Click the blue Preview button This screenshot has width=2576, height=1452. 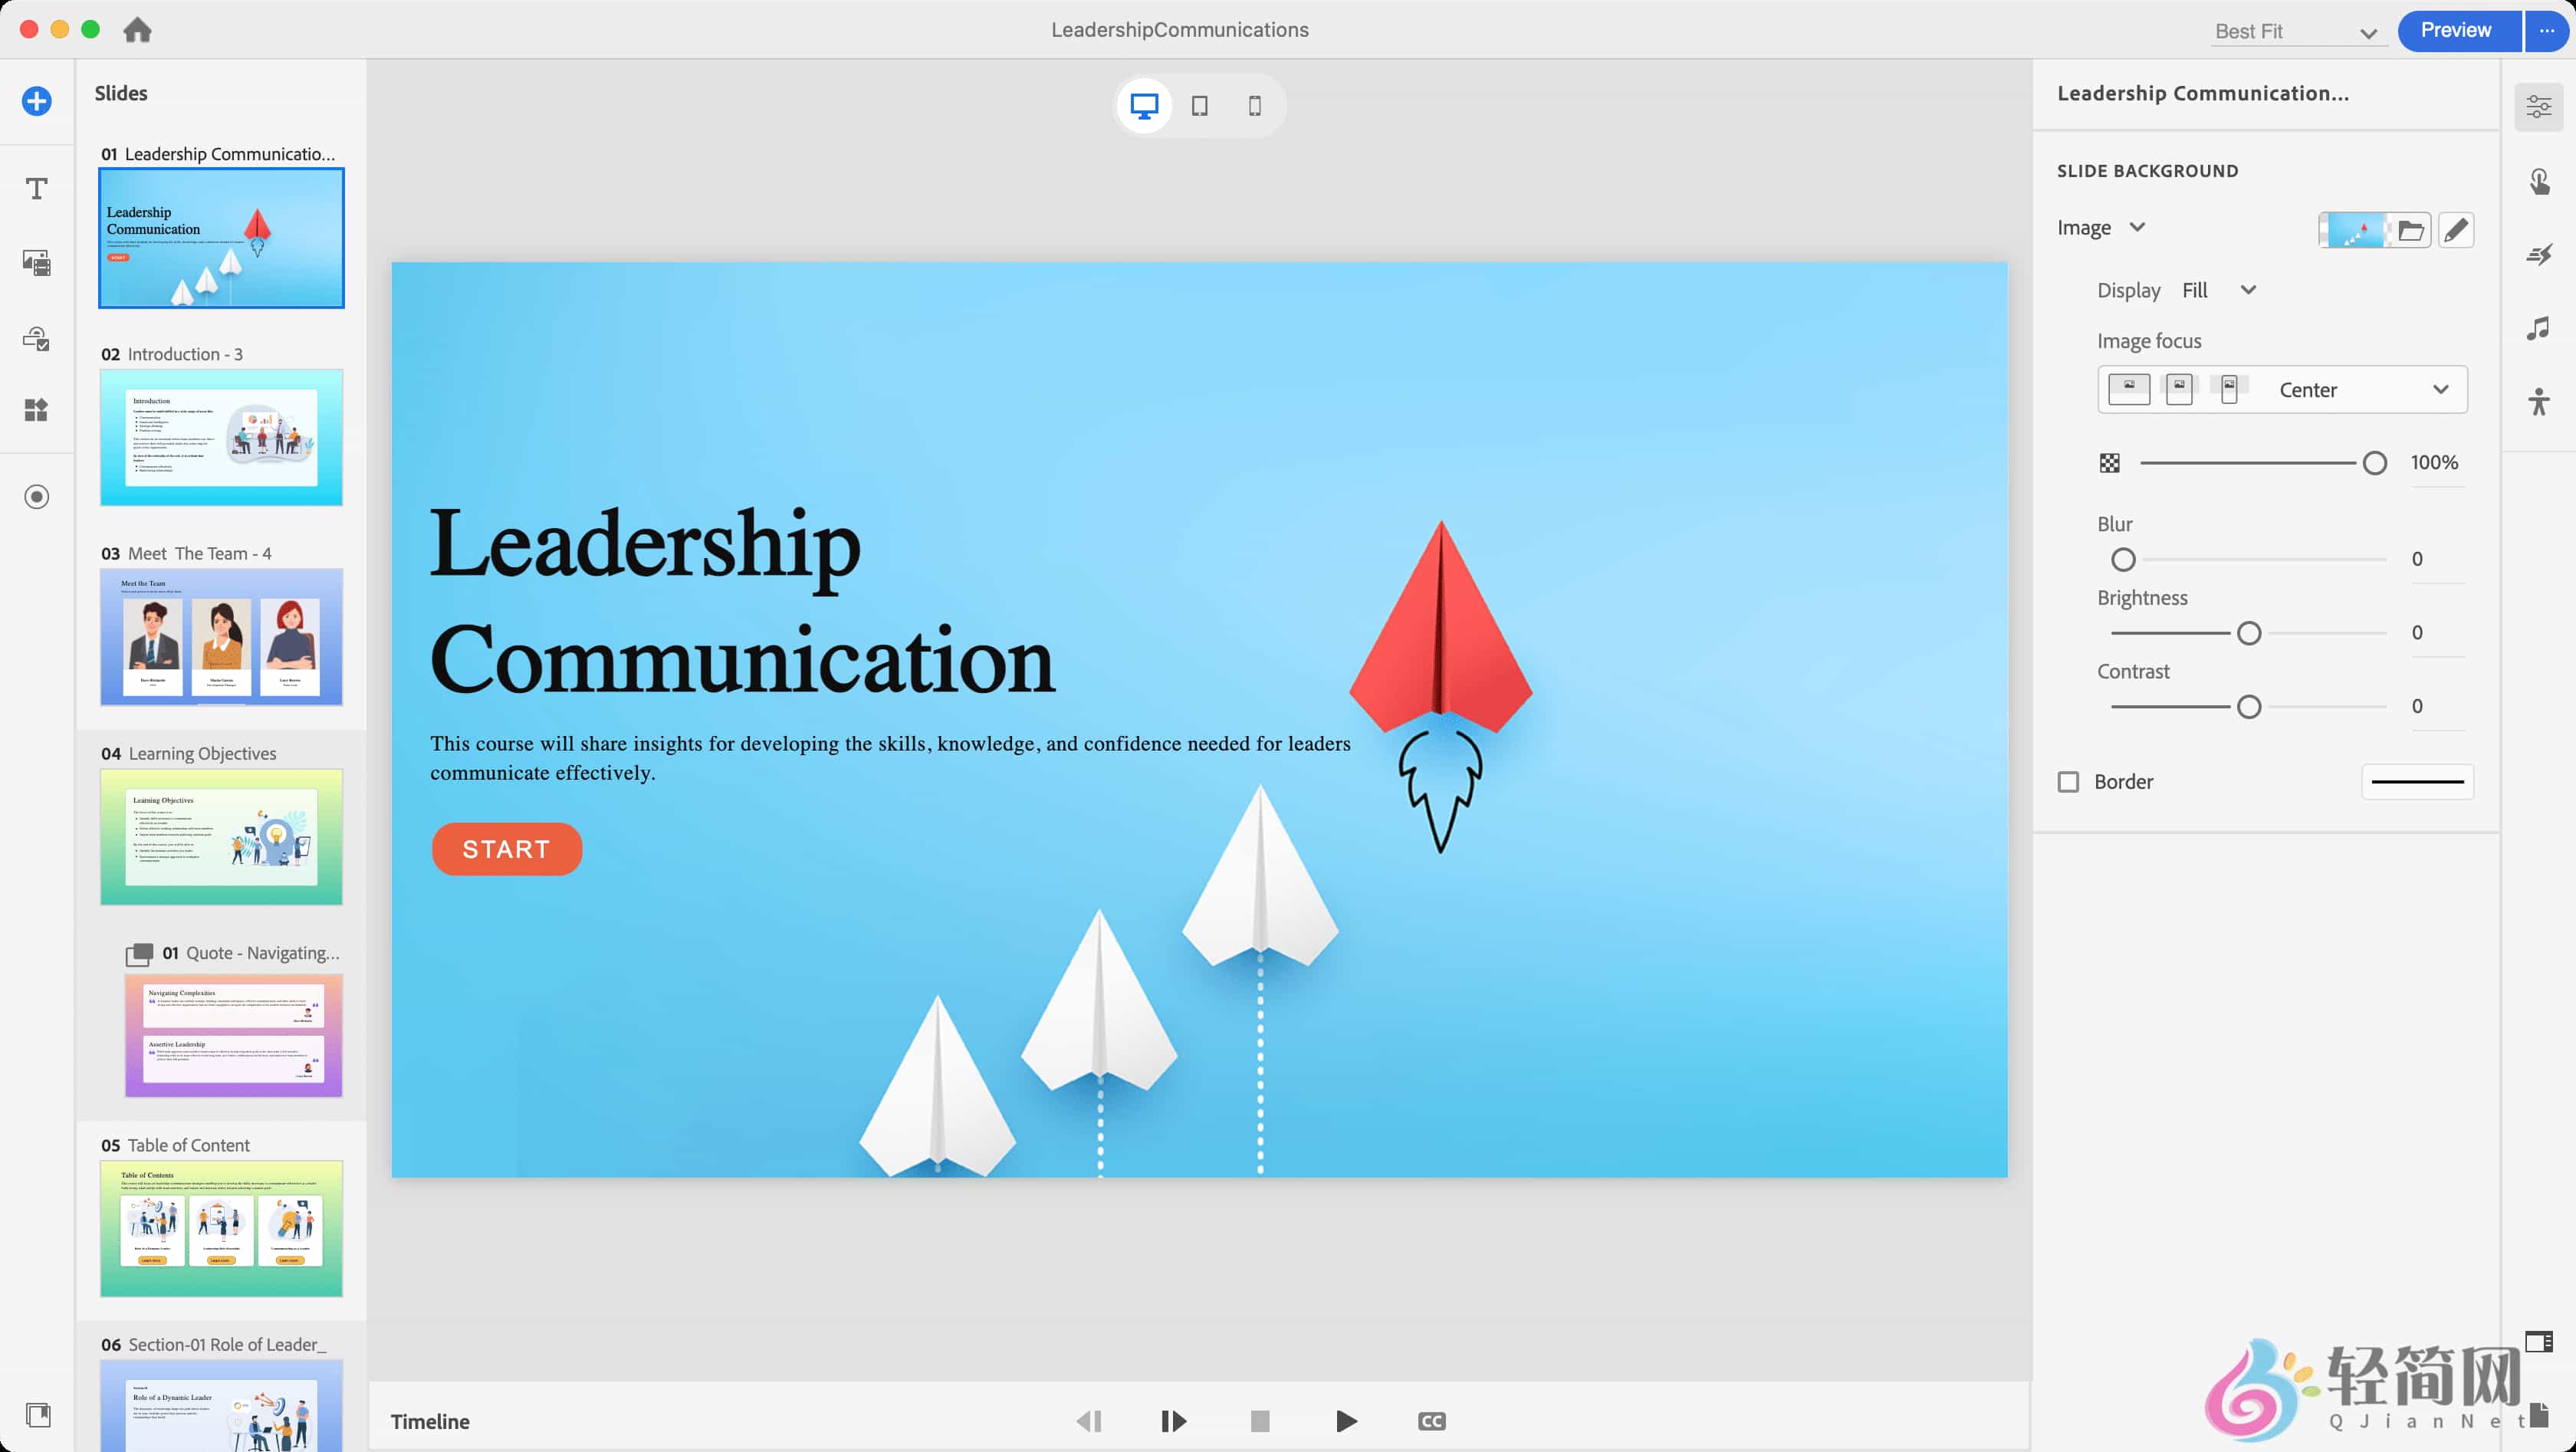click(x=2455, y=30)
